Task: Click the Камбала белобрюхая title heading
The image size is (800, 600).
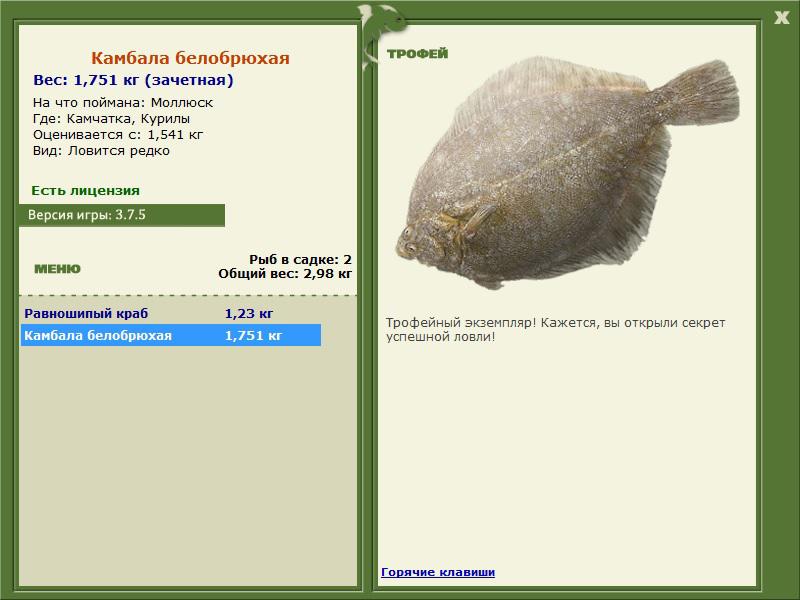Action: pyautogui.click(x=190, y=59)
